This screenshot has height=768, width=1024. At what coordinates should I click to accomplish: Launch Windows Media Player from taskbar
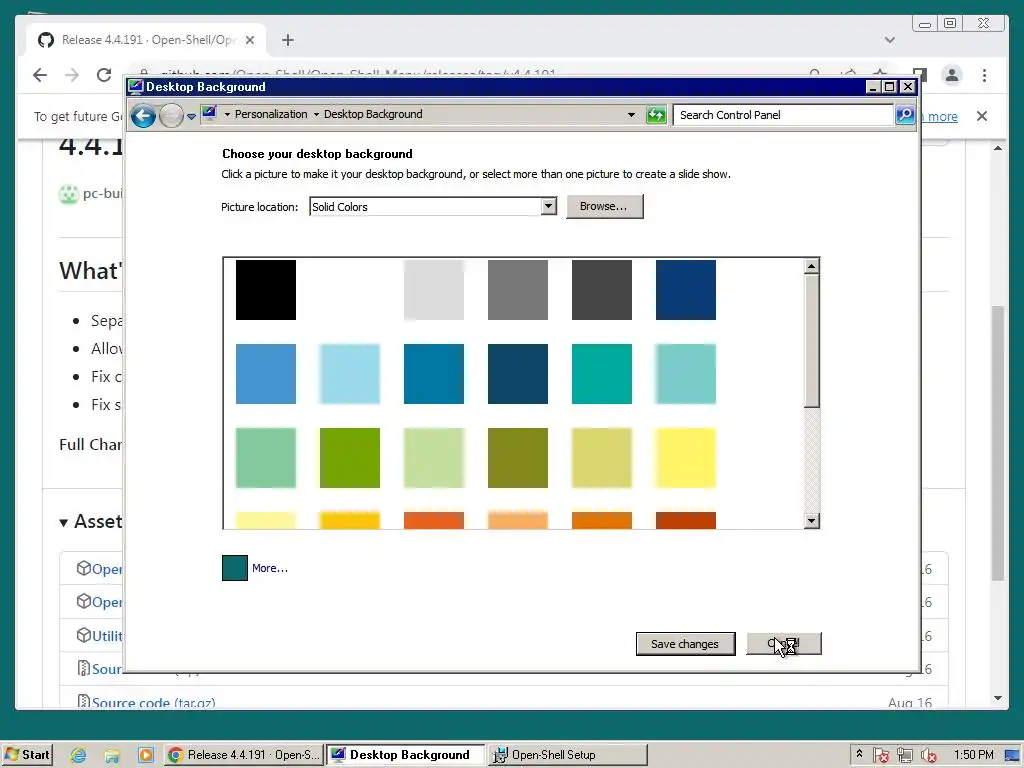146,755
